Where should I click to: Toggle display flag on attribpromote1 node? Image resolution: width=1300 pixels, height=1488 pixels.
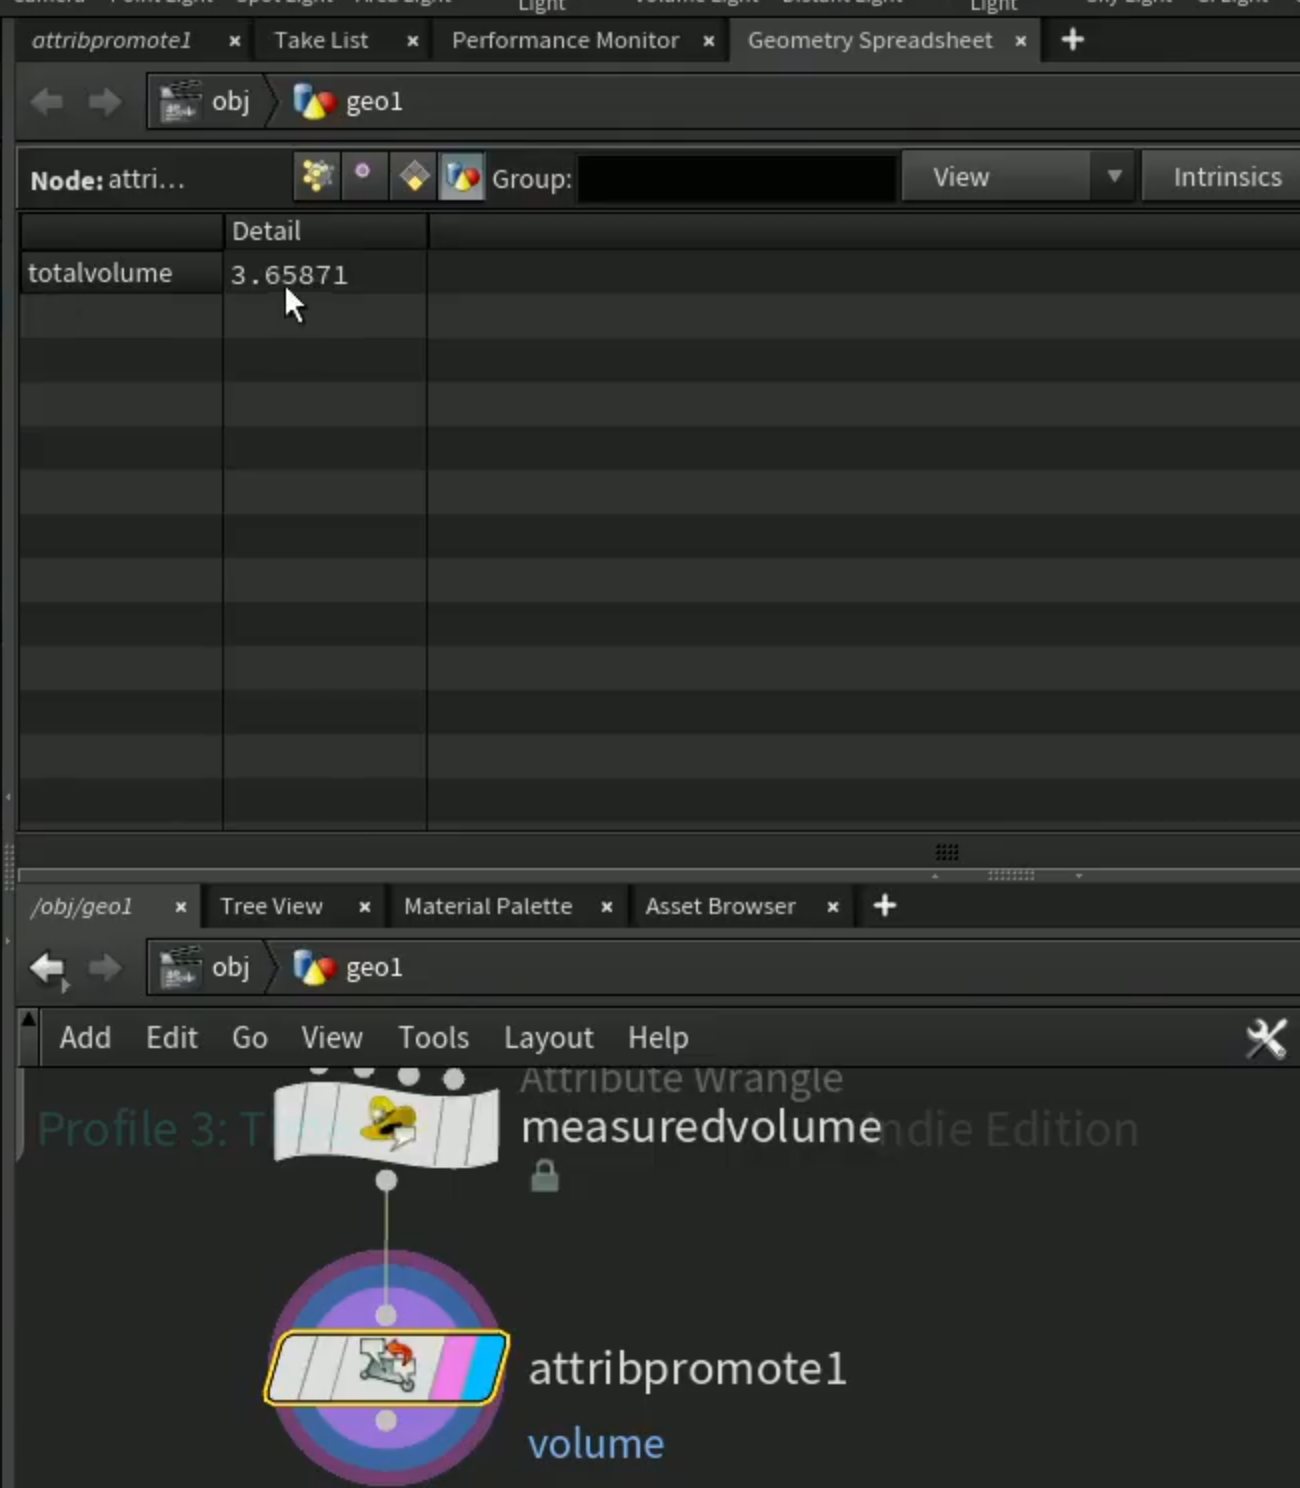(486, 1366)
